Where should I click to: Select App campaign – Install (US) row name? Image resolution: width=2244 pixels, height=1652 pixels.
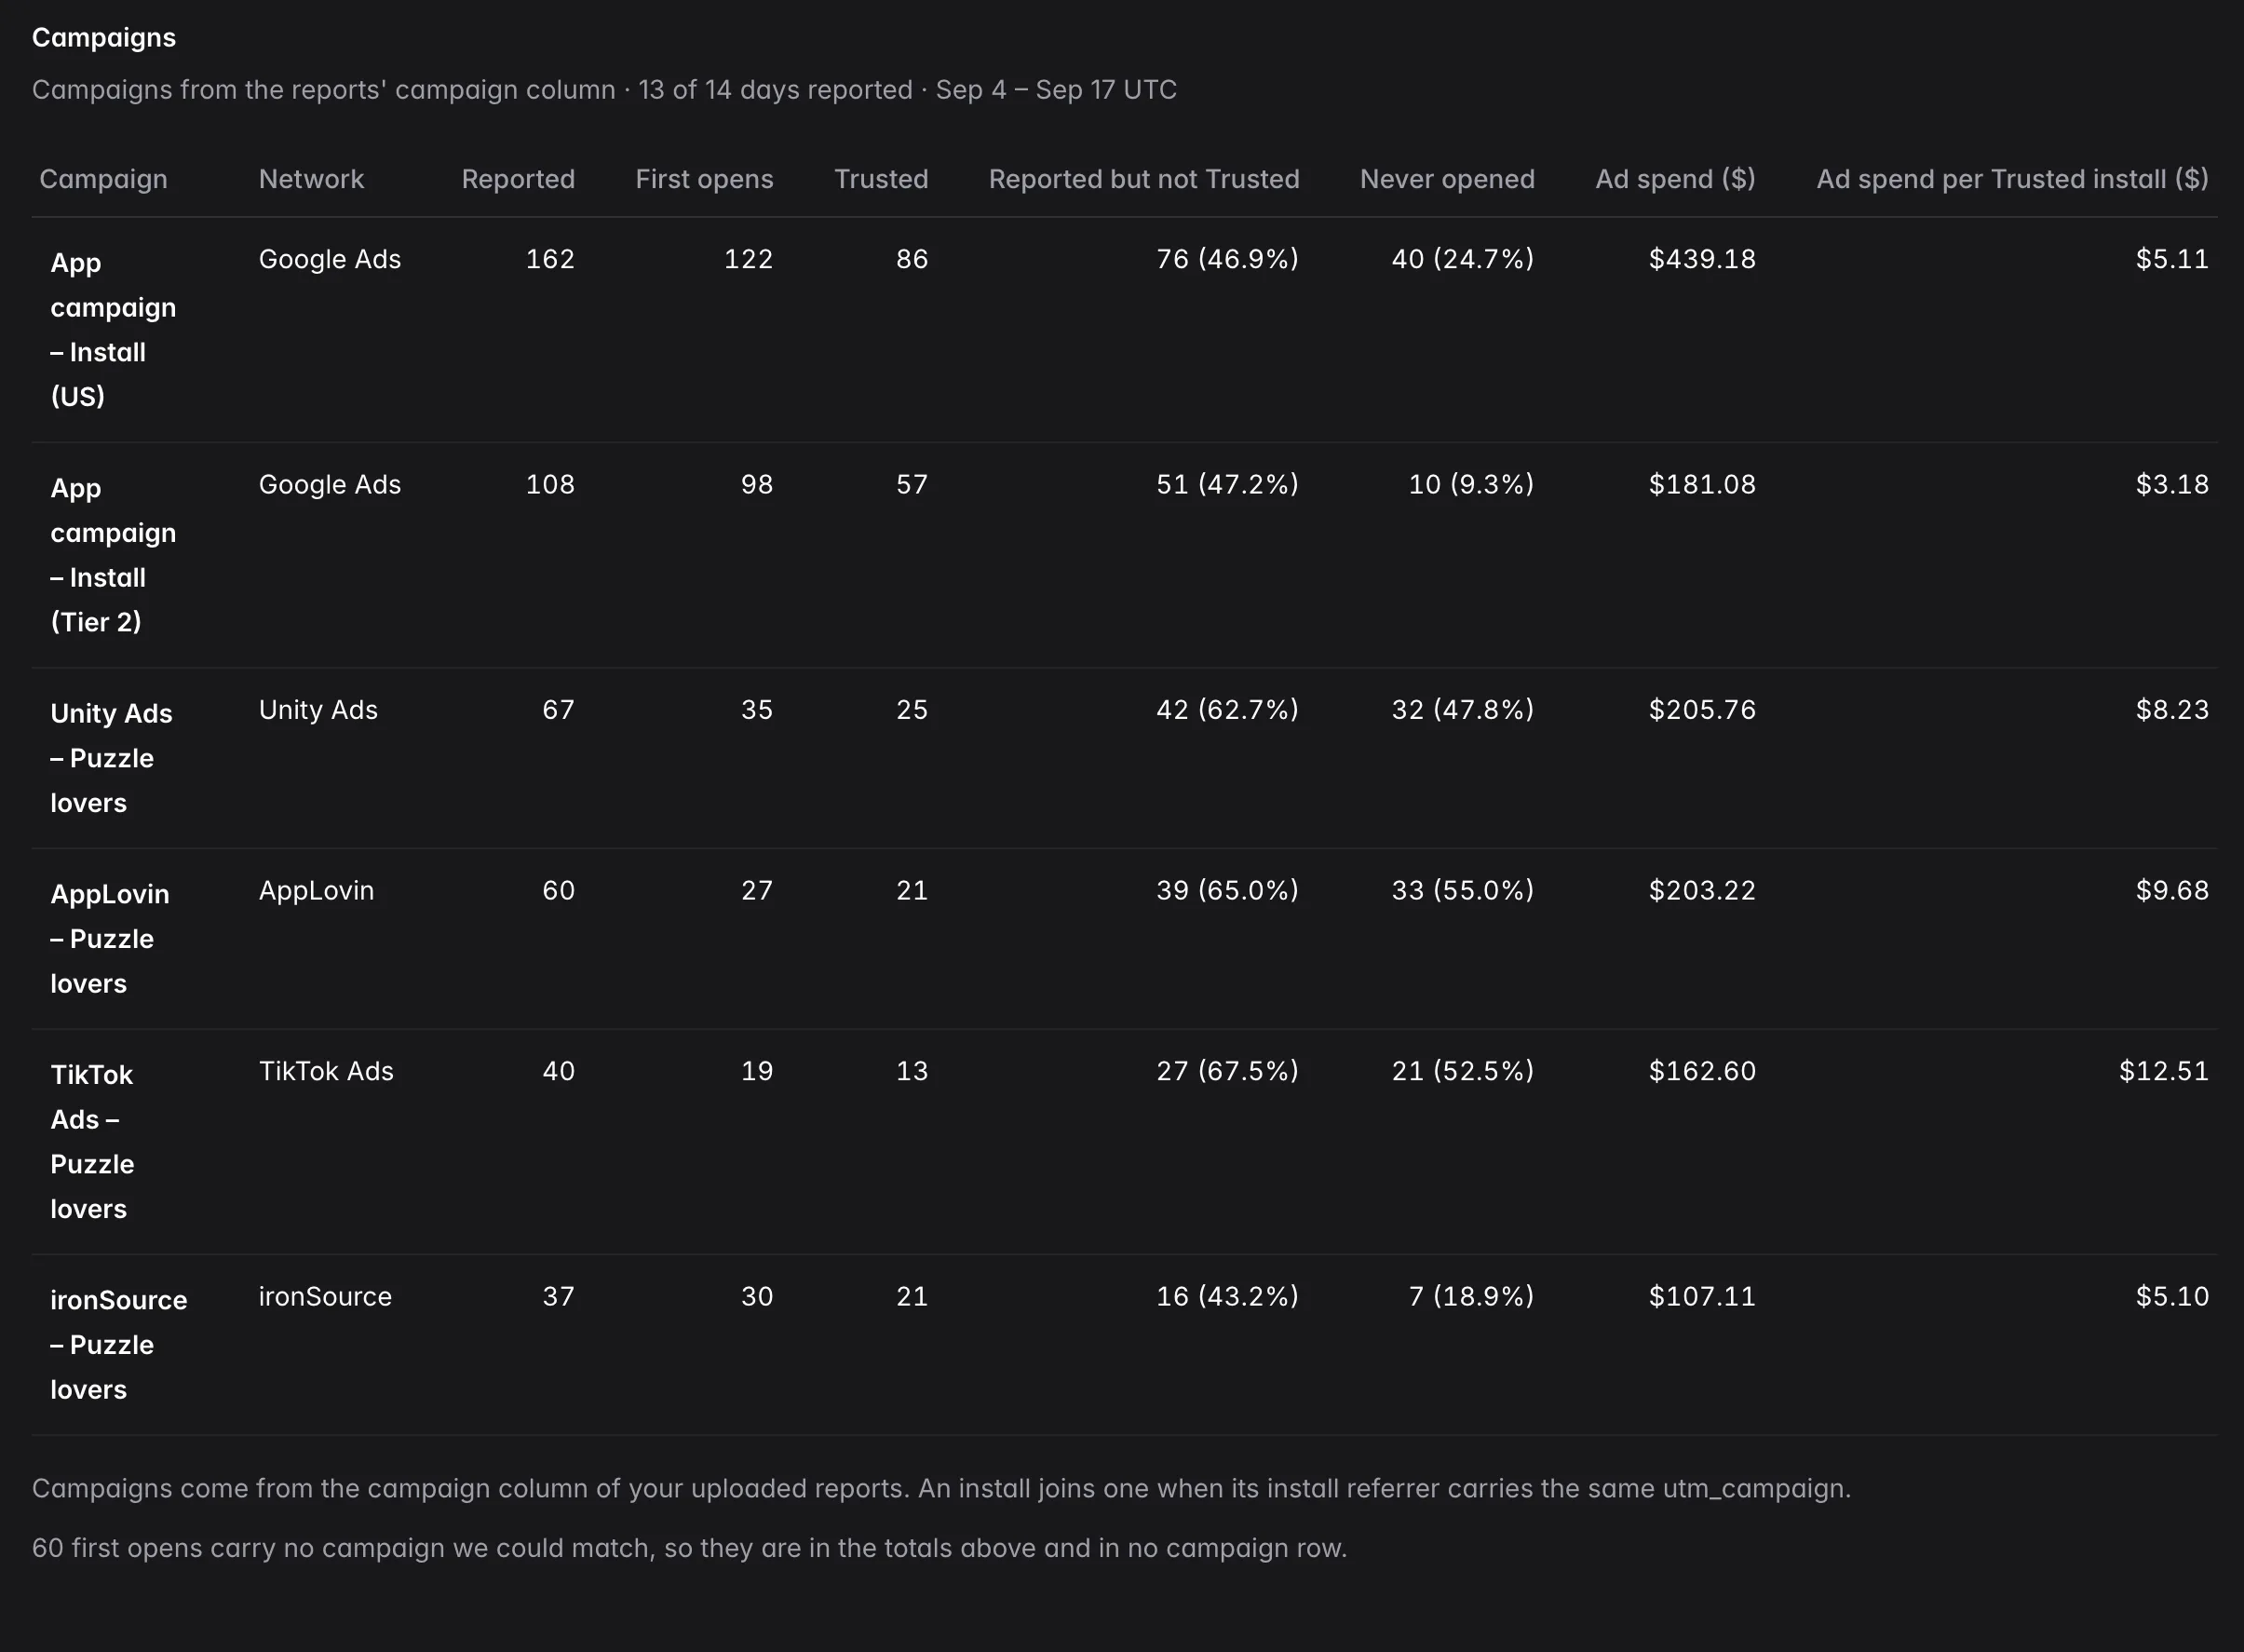113,329
